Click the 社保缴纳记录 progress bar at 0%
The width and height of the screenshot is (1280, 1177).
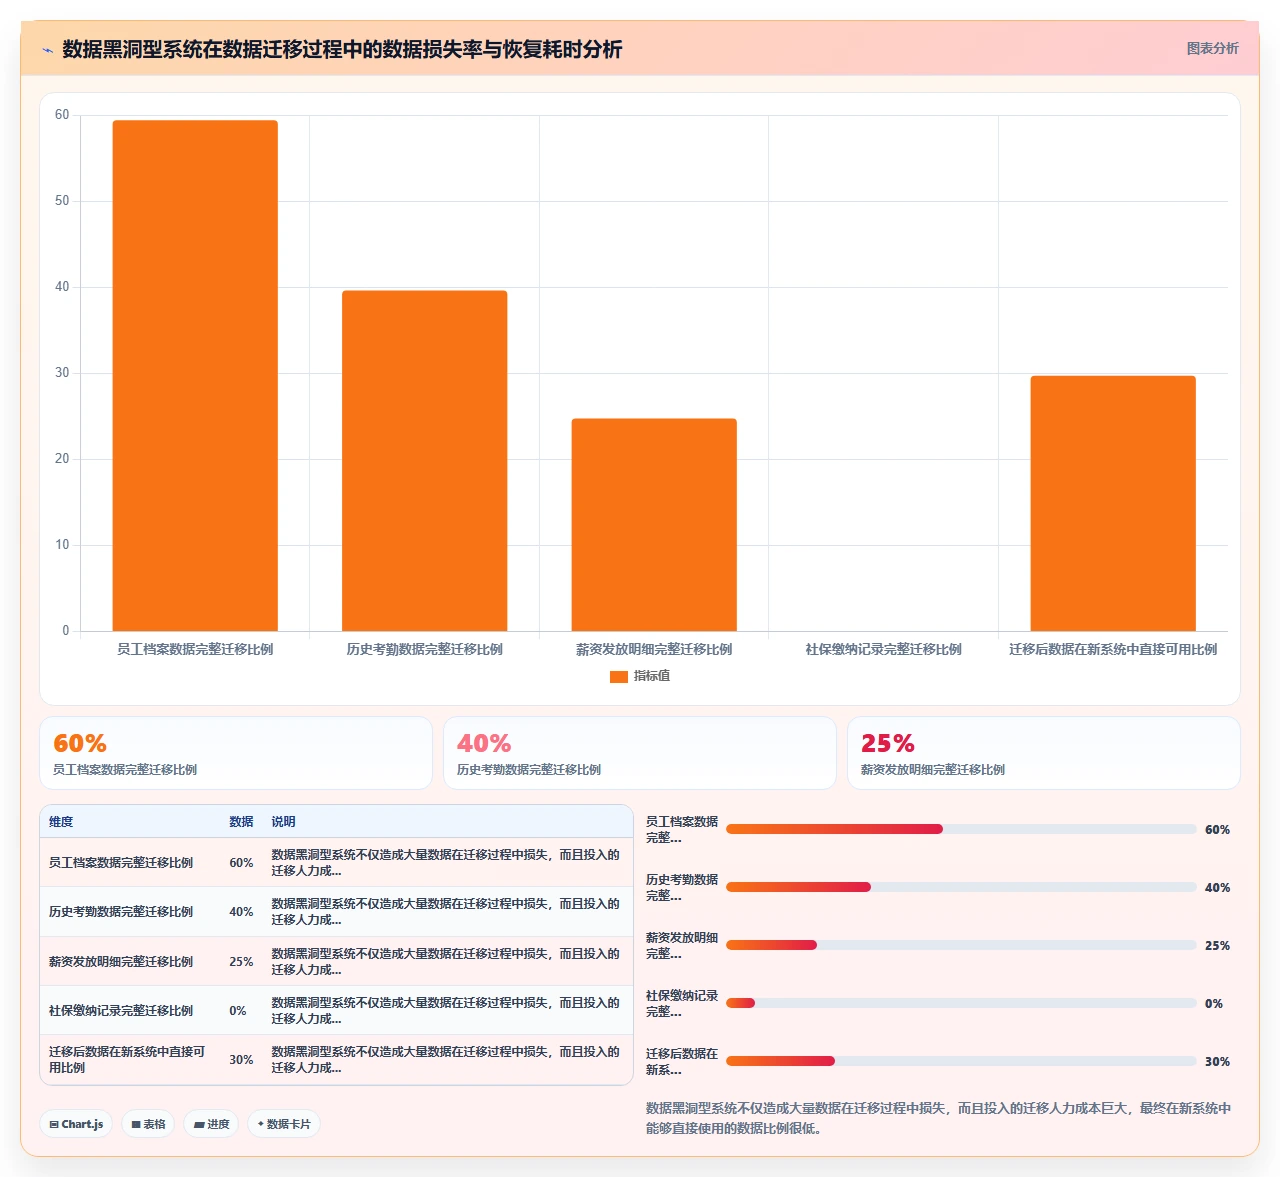click(x=961, y=1003)
